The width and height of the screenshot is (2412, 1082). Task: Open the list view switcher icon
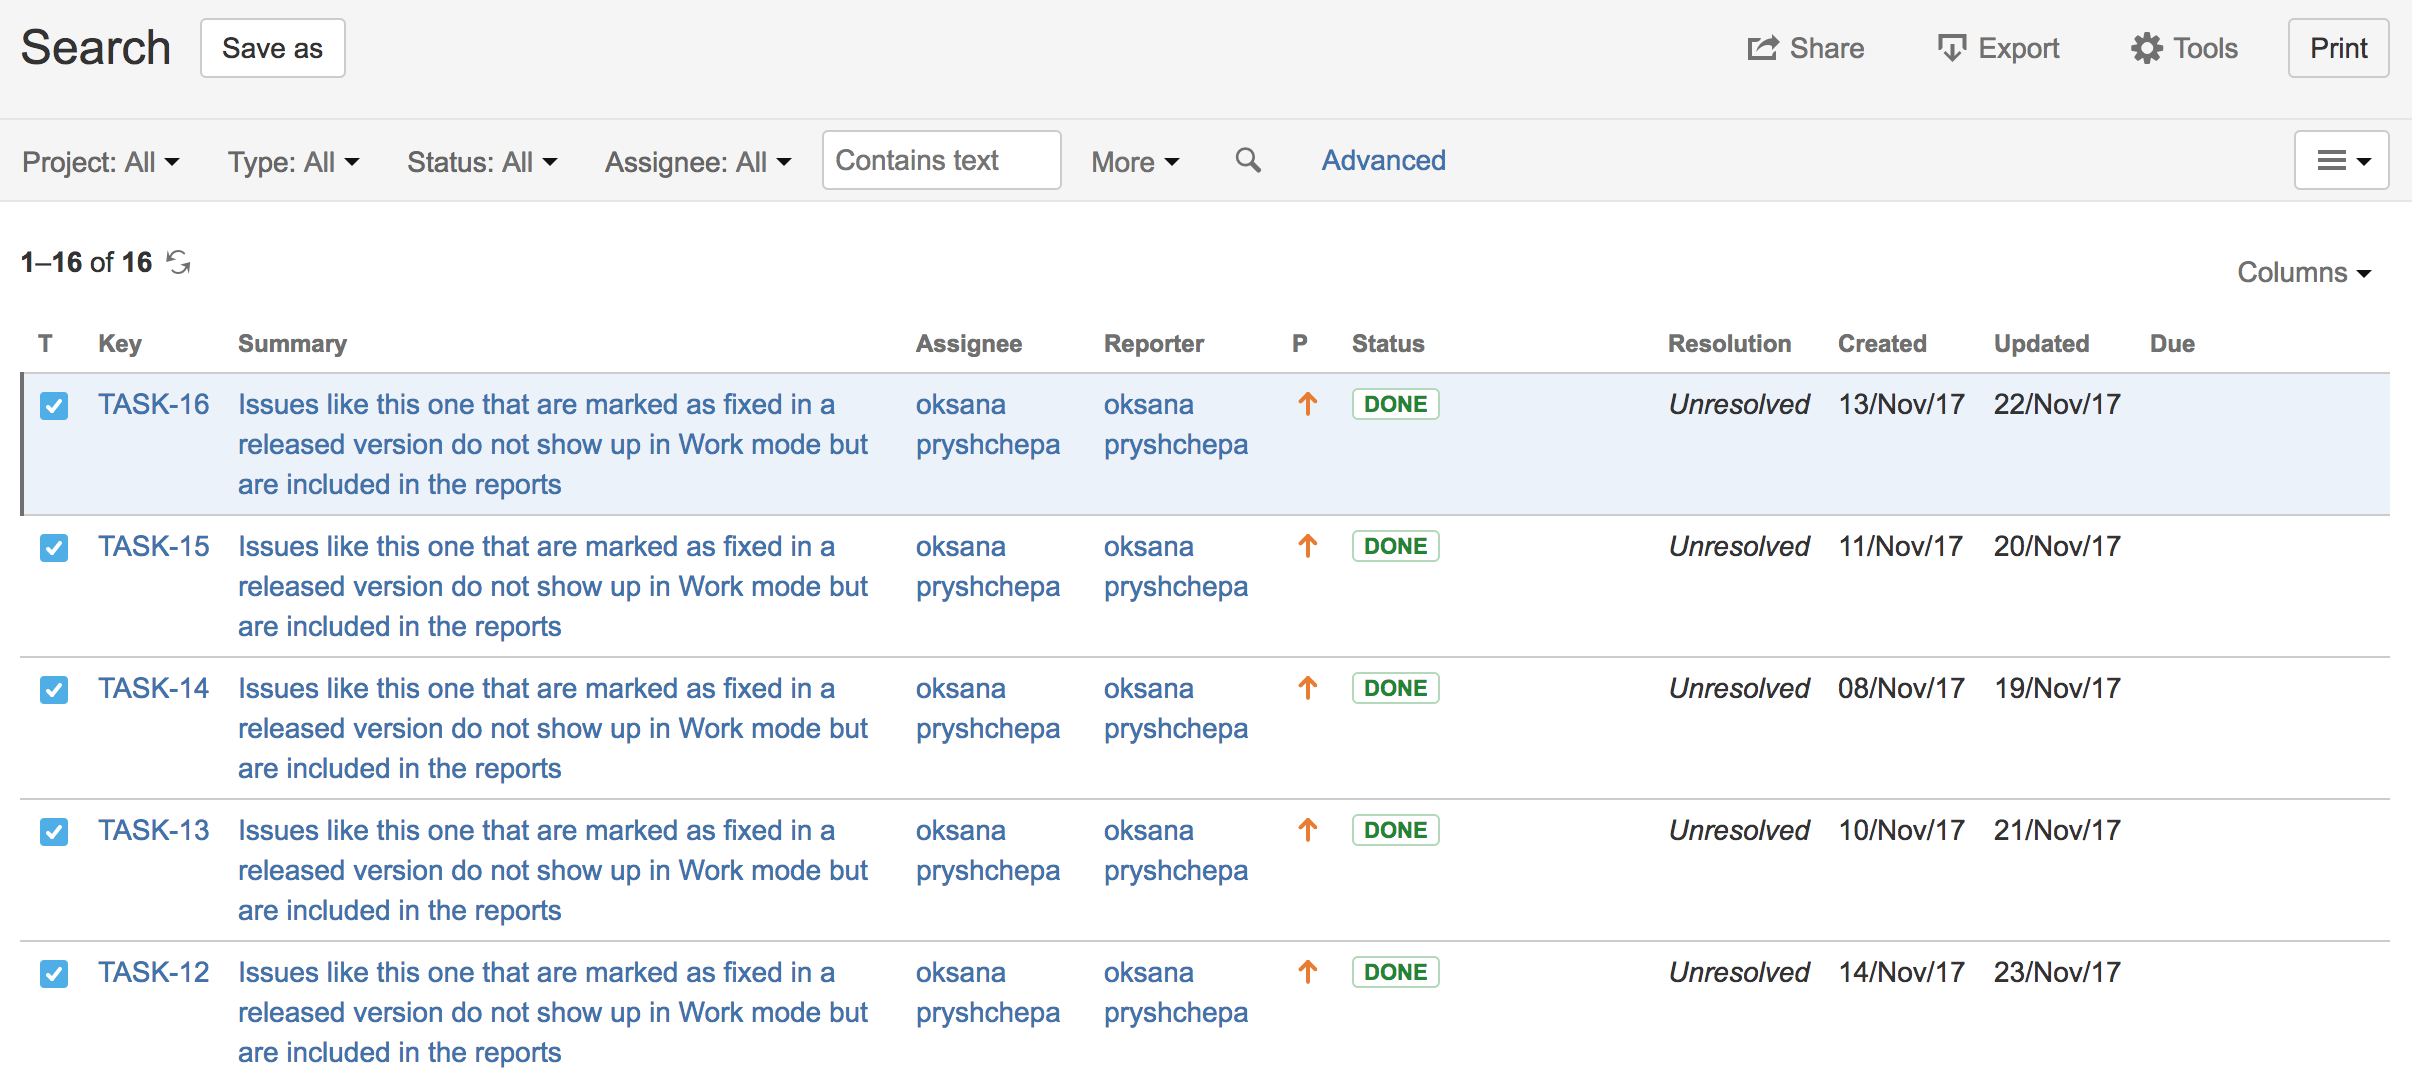[x=2341, y=160]
